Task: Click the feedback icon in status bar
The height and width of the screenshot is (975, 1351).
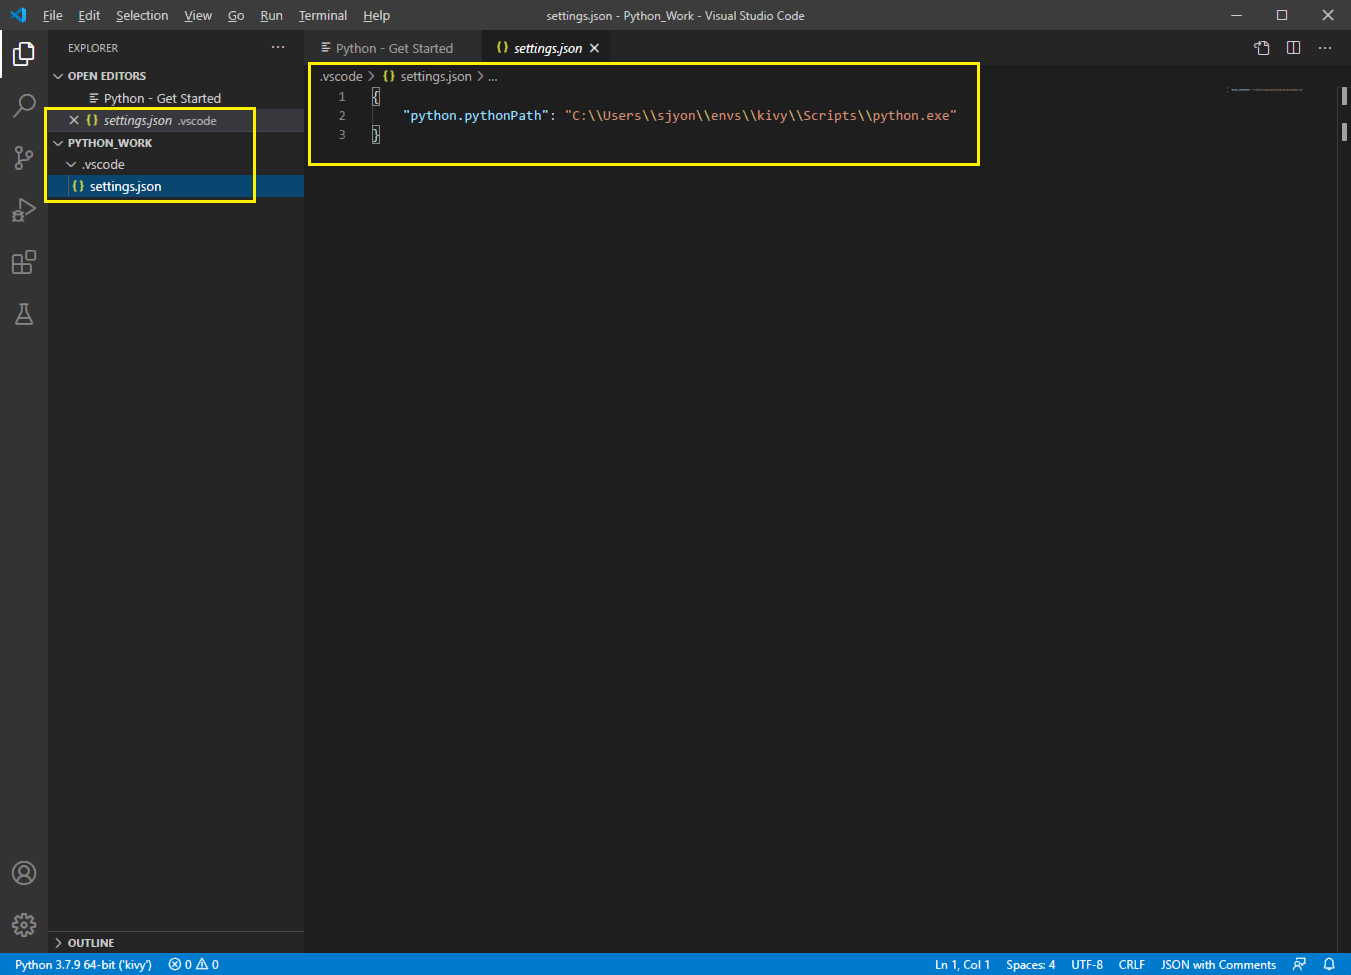Action: click(x=1299, y=964)
